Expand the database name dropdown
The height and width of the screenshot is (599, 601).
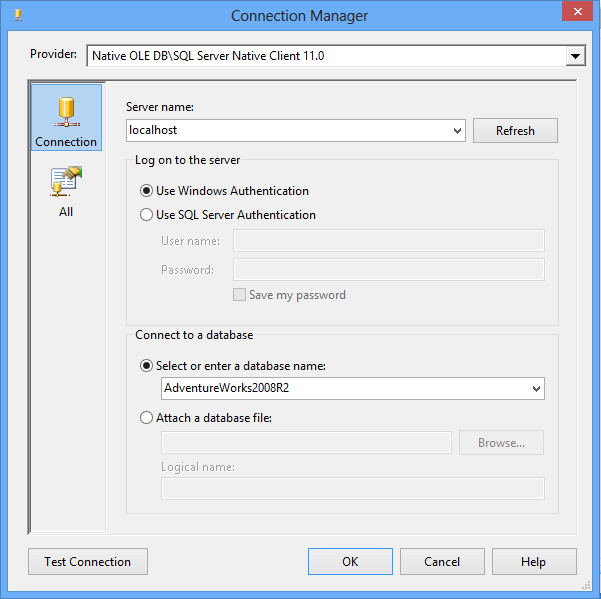[x=536, y=389]
